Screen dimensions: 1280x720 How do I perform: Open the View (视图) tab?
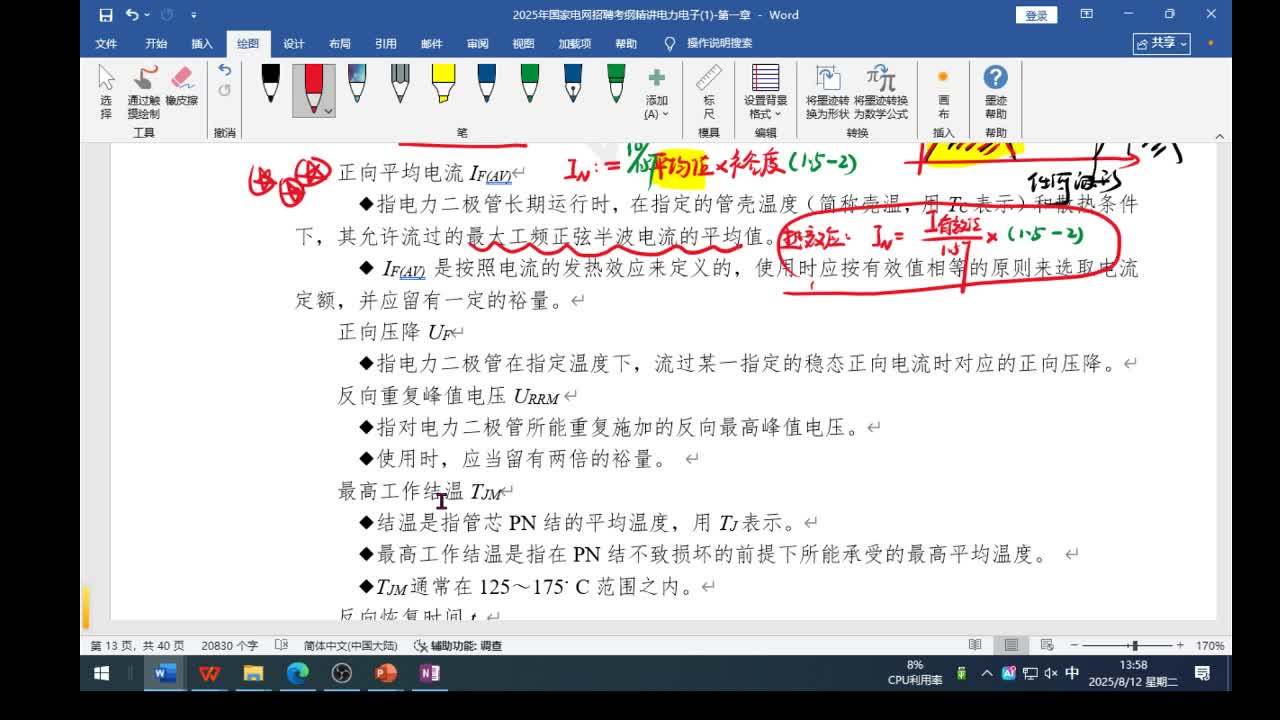point(524,44)
